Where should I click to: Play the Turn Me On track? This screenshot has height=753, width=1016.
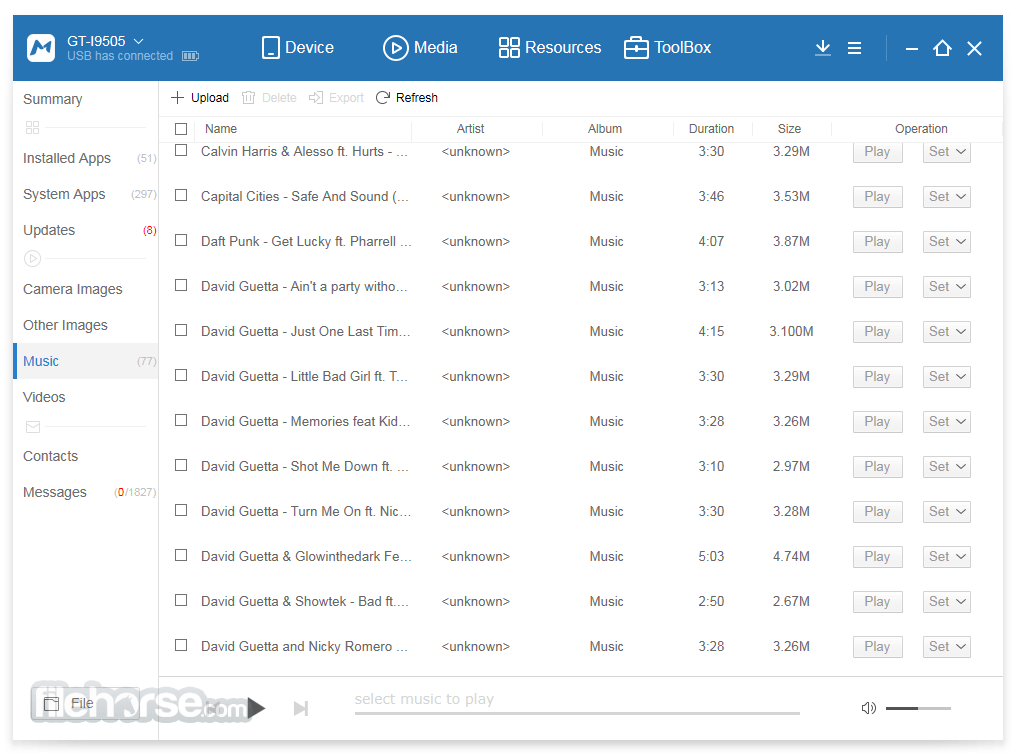(x=877, y=512)
